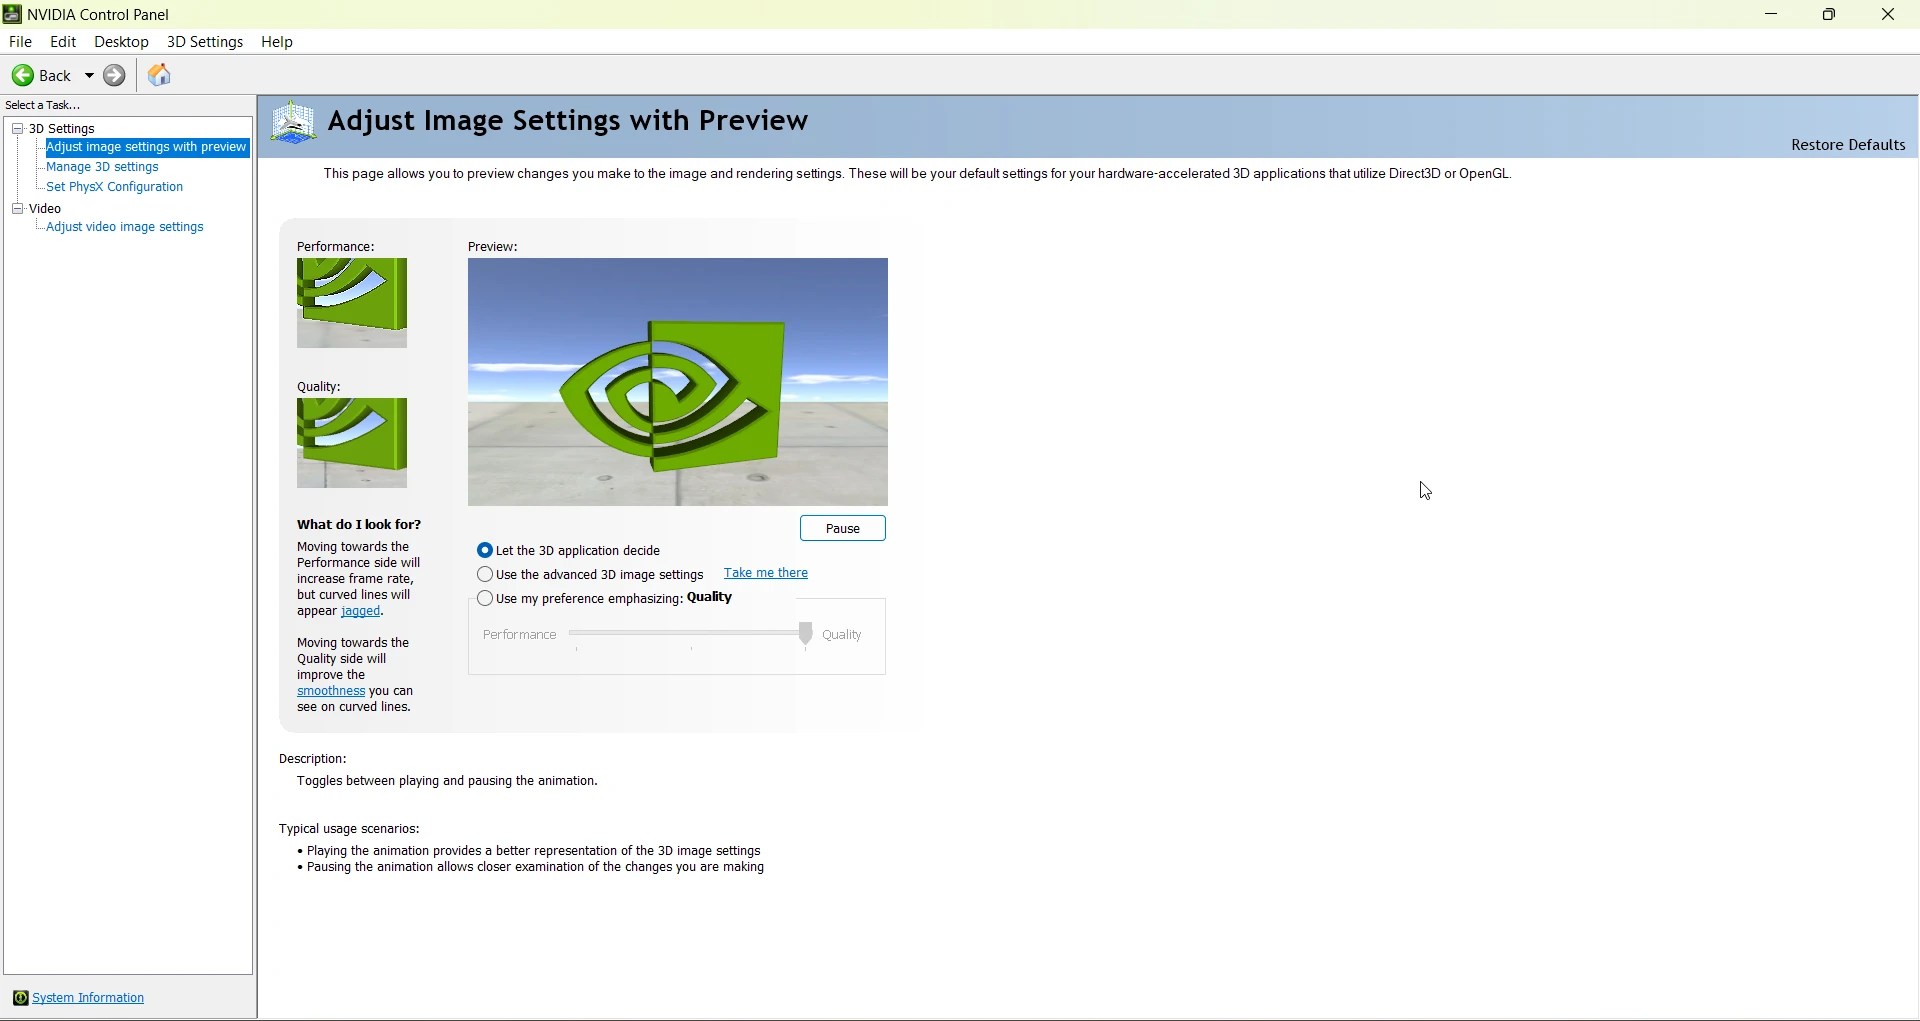Click the 'Video' tree category label
1920x1021 pixels.
tap(45, 209)
